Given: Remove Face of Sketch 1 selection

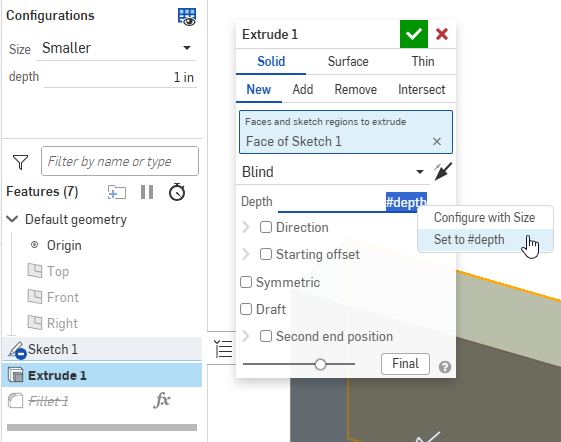Looking at the screenshot, I should (436, 141).
